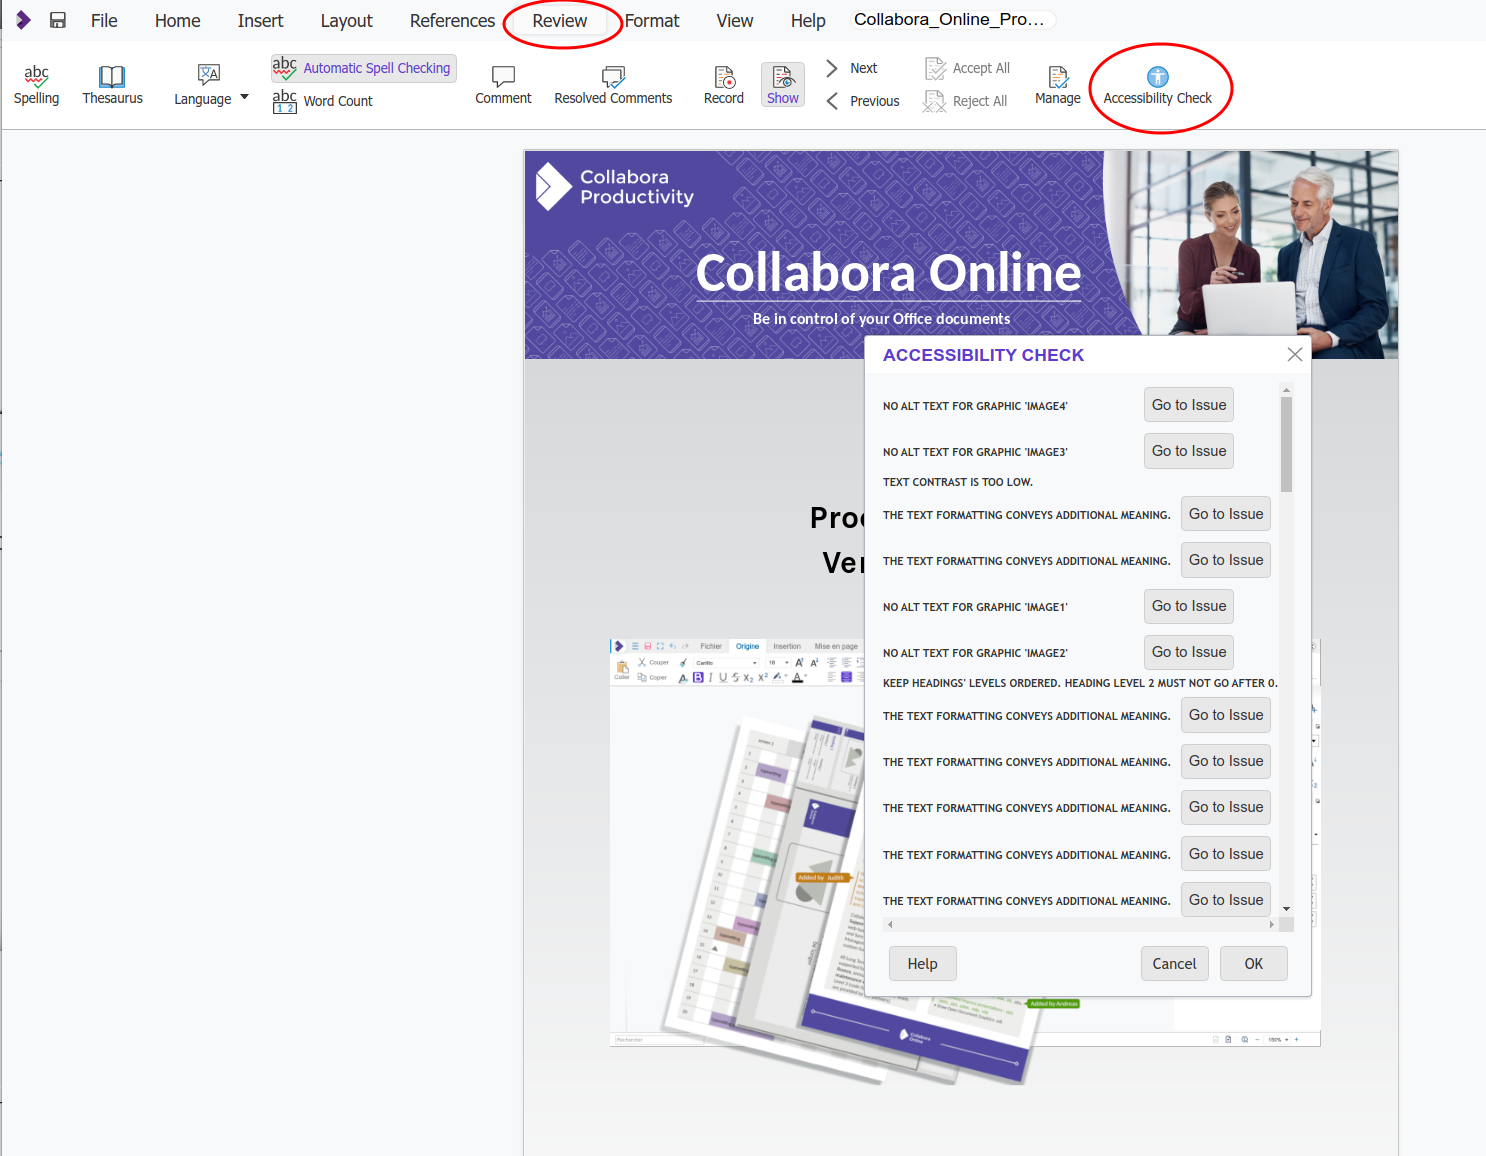Go to Previous tracked change
This screenshot has width=1486, height=1156.
click(863, 101)
